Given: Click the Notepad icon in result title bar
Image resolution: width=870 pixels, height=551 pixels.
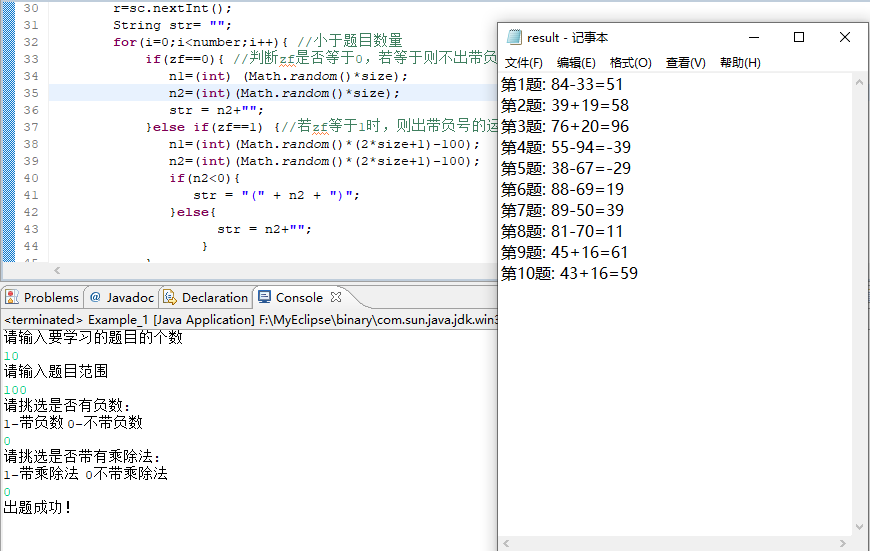Looking at the screenshot, I should tap(514, 37).
